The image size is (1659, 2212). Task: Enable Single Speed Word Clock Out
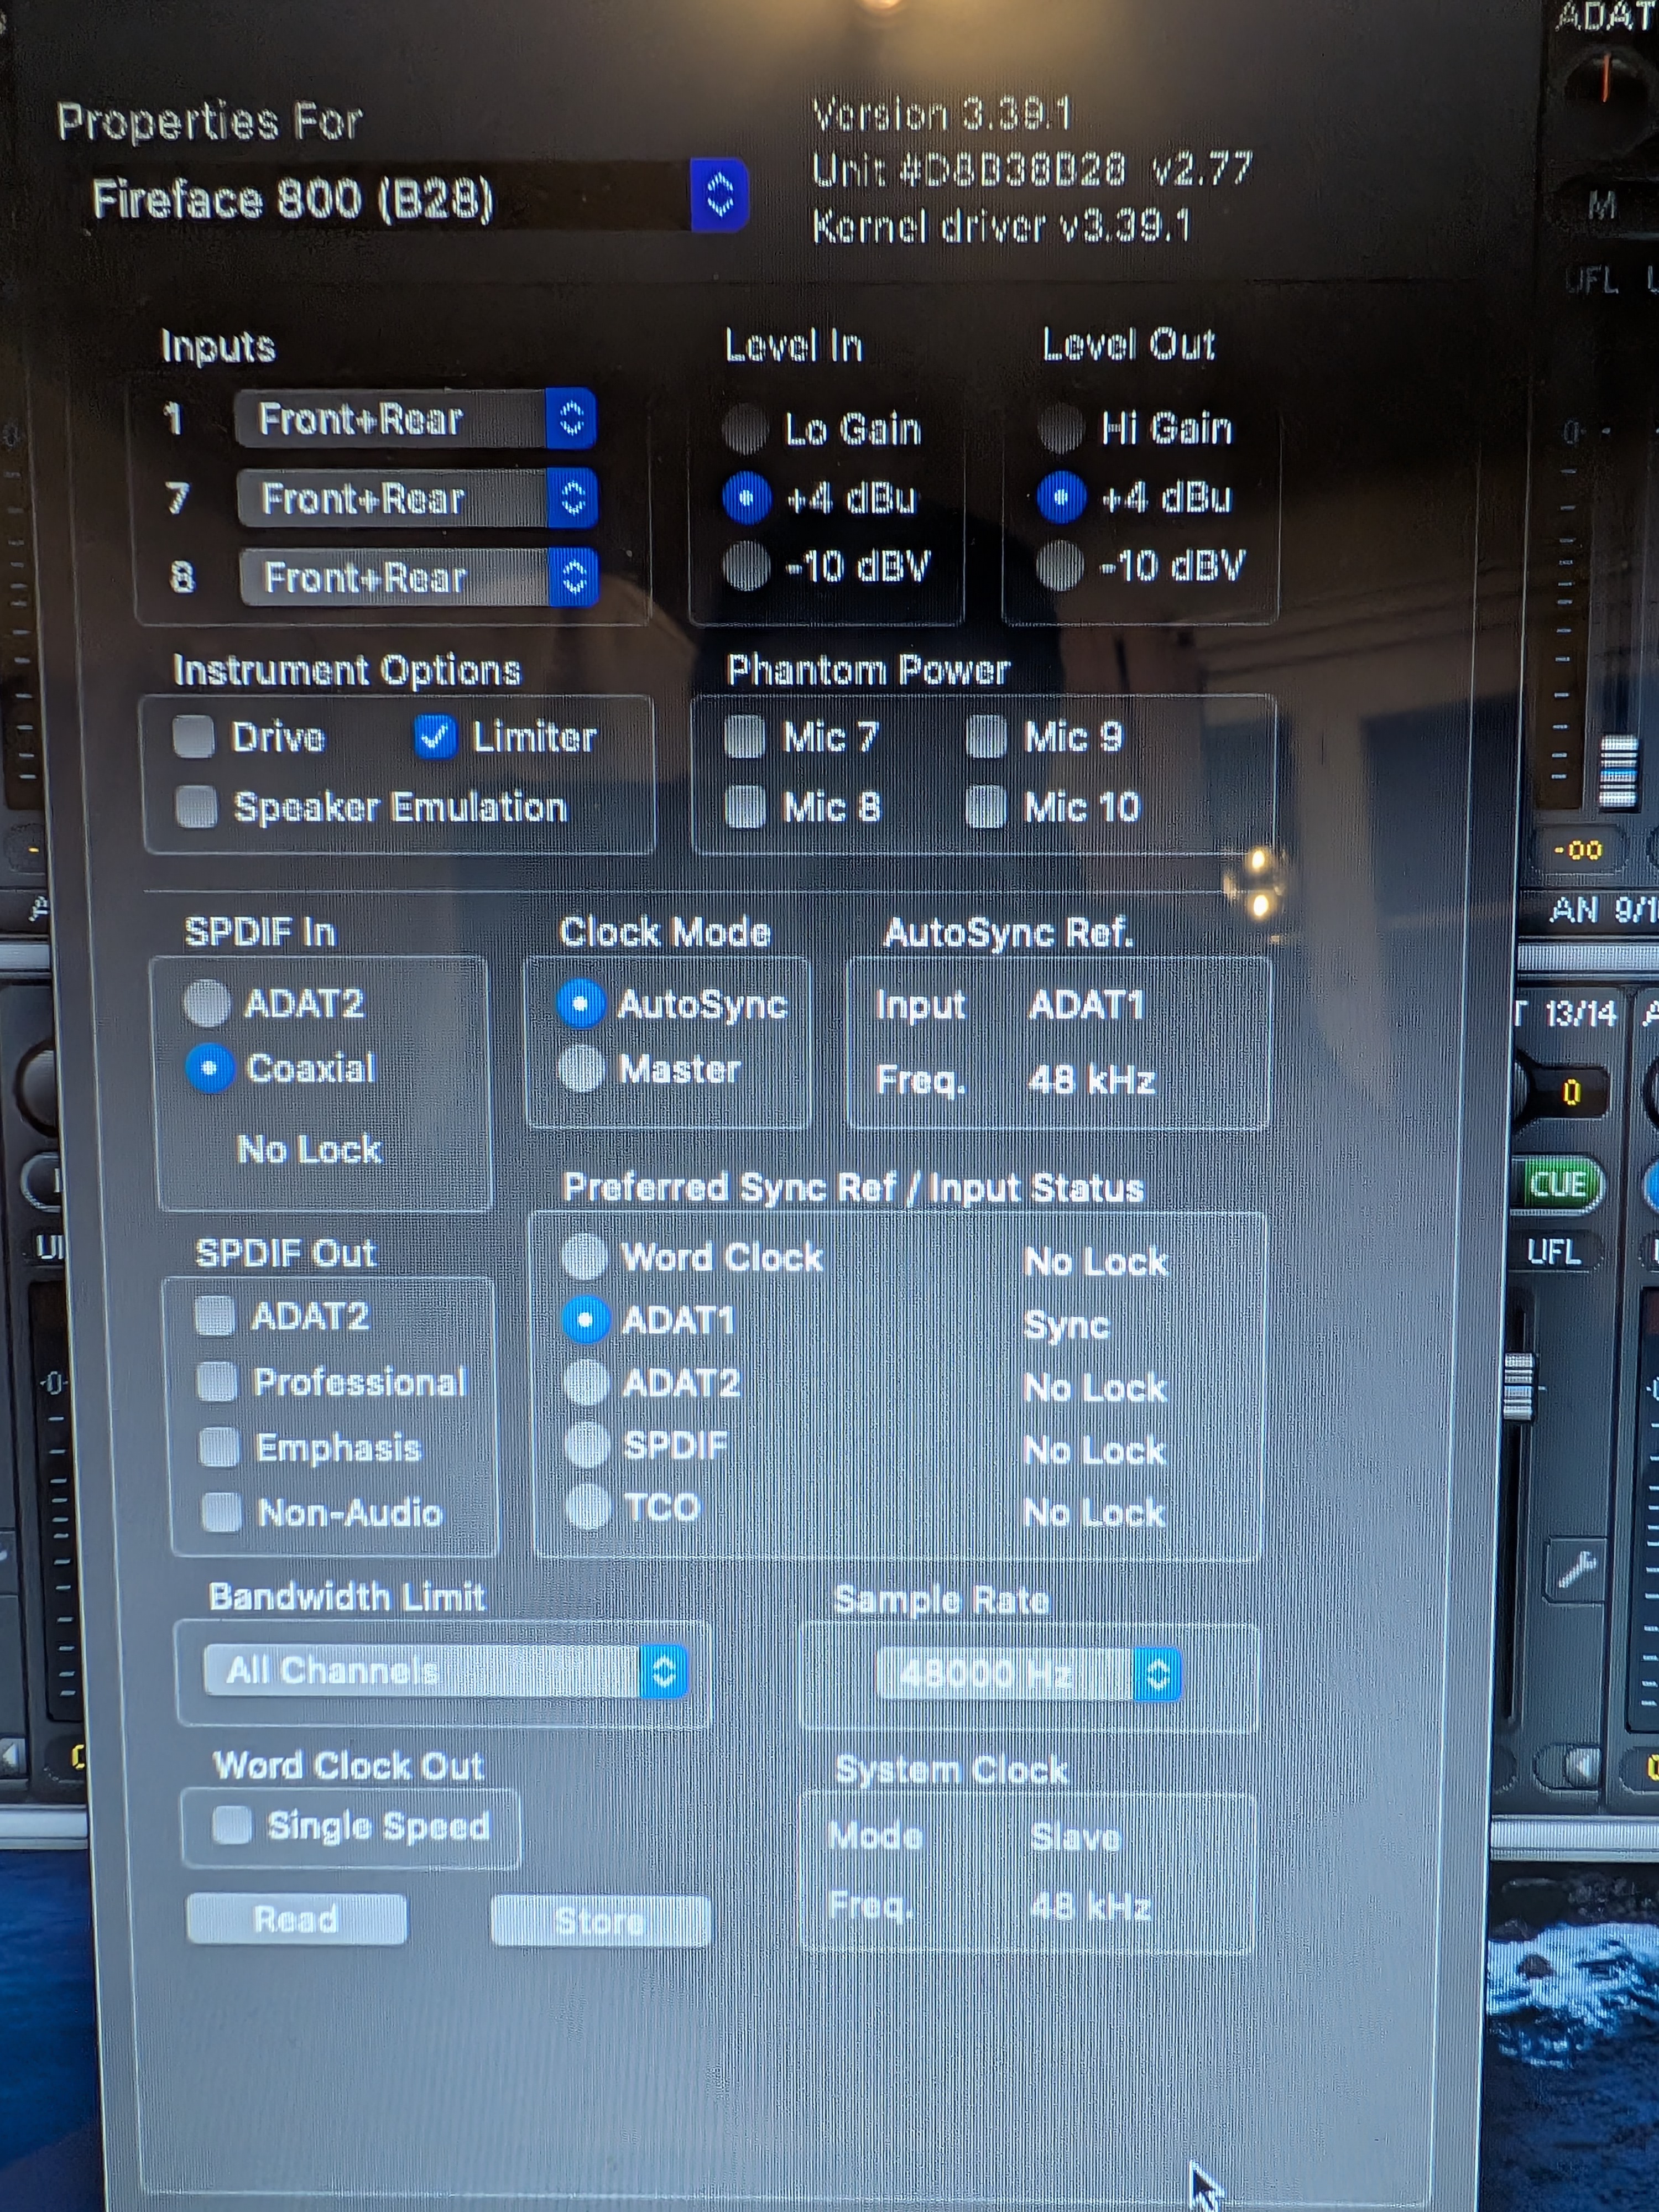coord(232,1825)
